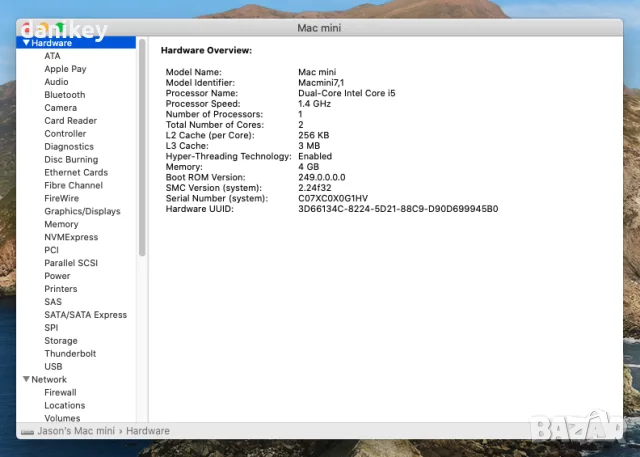Image resolution: width=640 pixels, height=457 pixels.
Task: Open the USB hardware category
Action: [53, 366]
